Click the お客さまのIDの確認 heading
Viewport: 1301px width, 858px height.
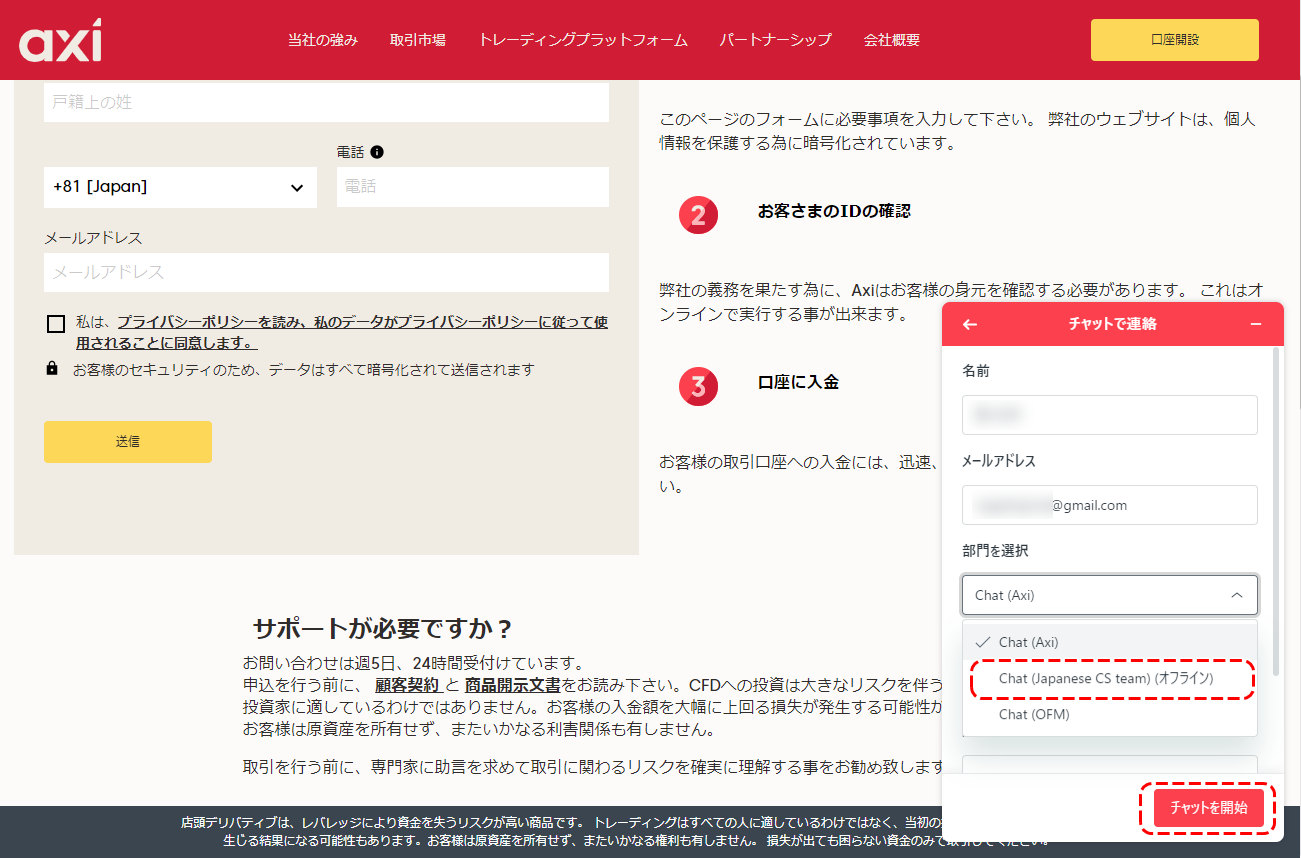[834, 211]
